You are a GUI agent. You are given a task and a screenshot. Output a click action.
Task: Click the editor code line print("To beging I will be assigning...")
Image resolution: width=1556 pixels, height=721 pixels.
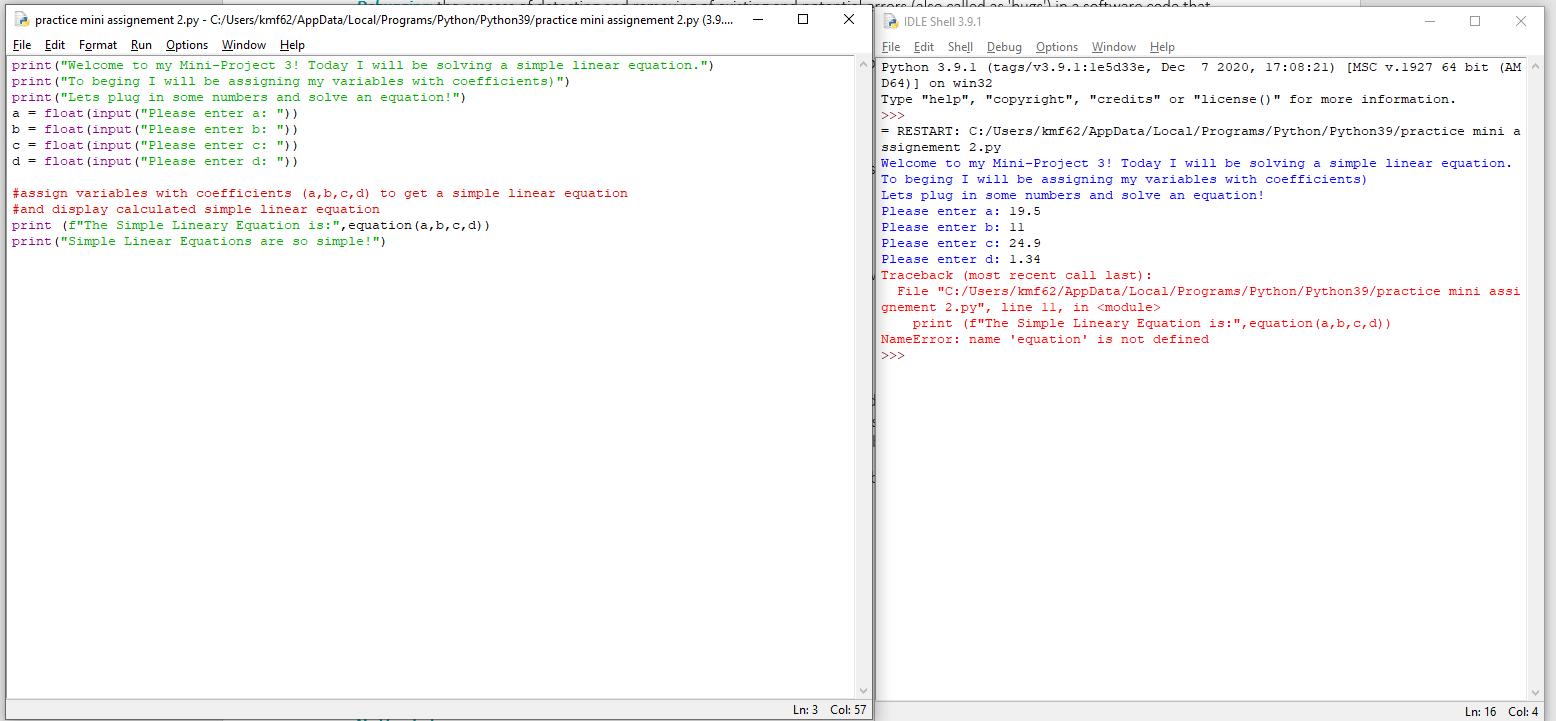pyautogui.click(x=290, y=81)
